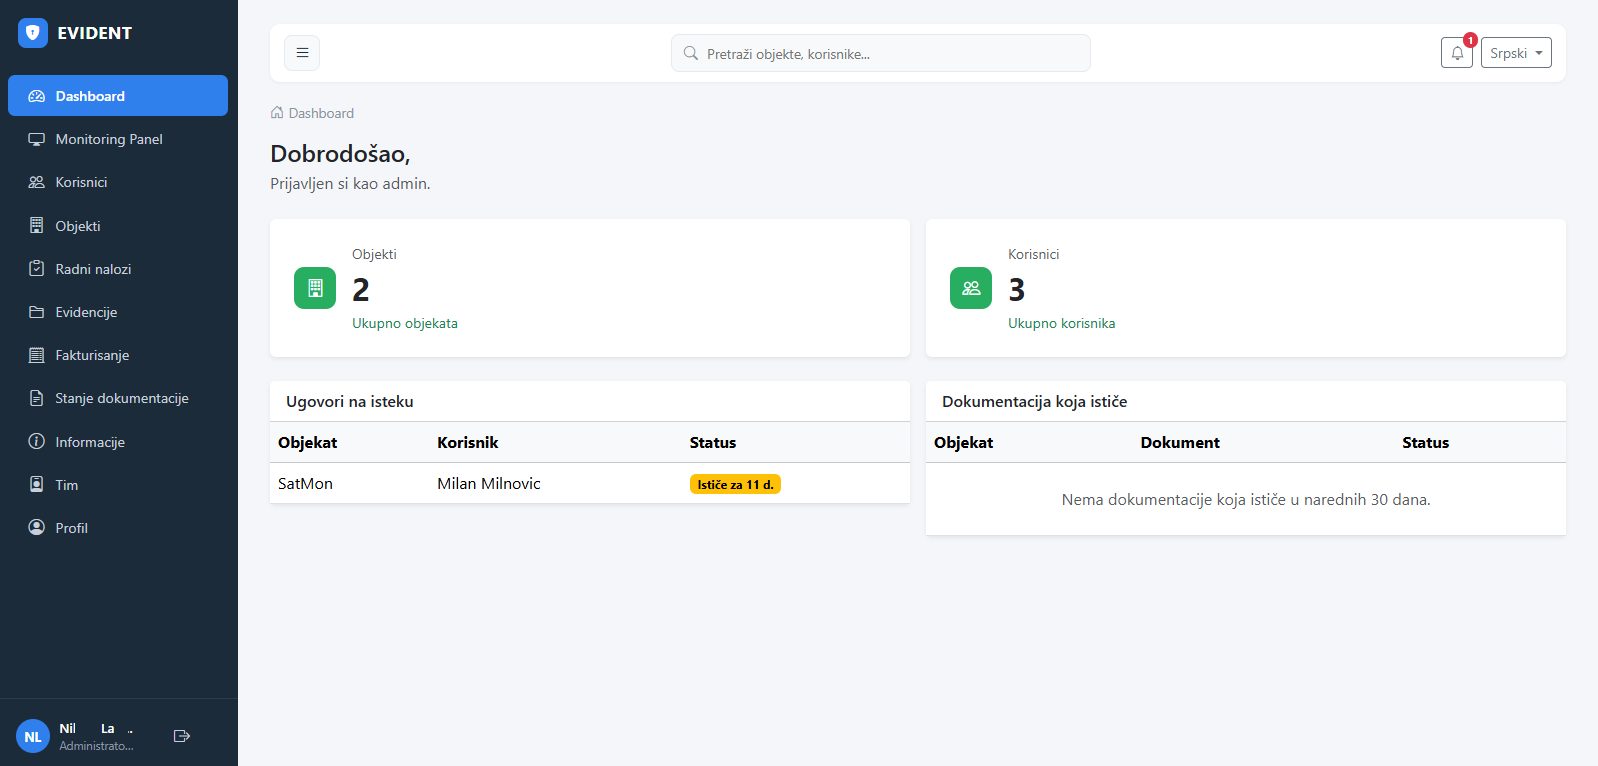Viewport: 1598px width, 766px height.
Task: Toggle the sidebar with the hamburger button
Action: (x=302, y=53)
